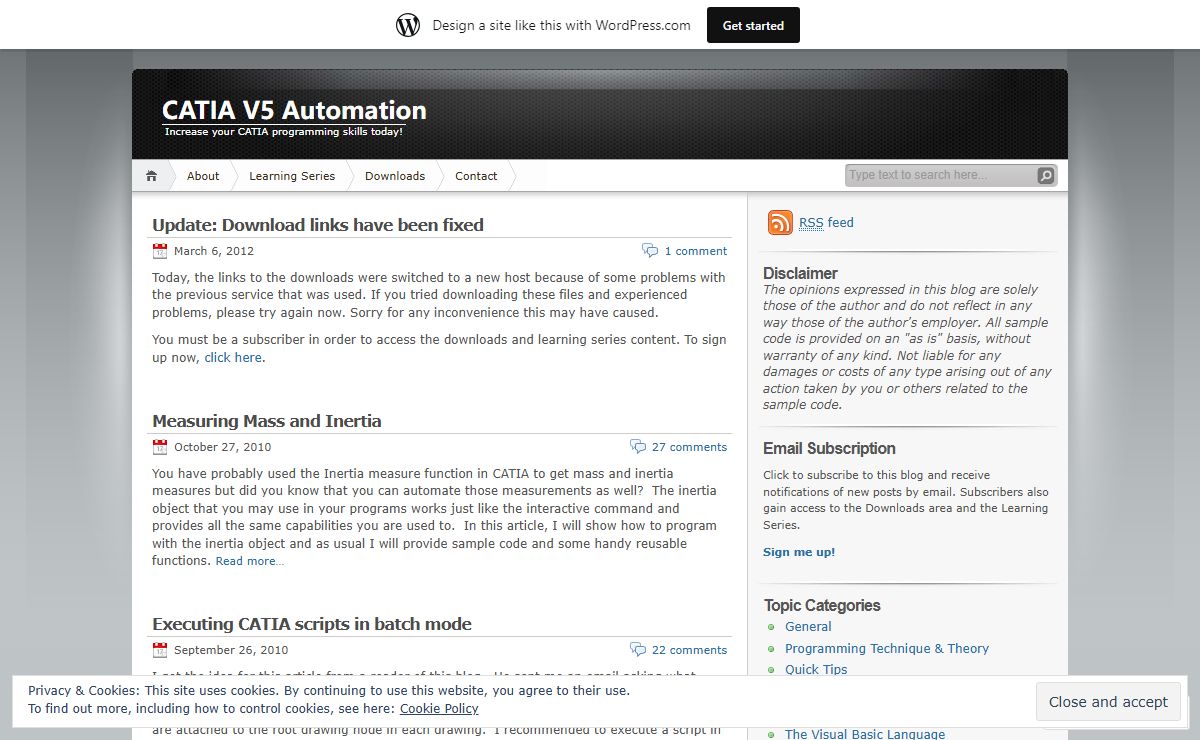Click the tagline 'Increase your CATIA programming skills today!'
Image resolution: width=1200 pixels, height=740 pixels.
(283, 131)
